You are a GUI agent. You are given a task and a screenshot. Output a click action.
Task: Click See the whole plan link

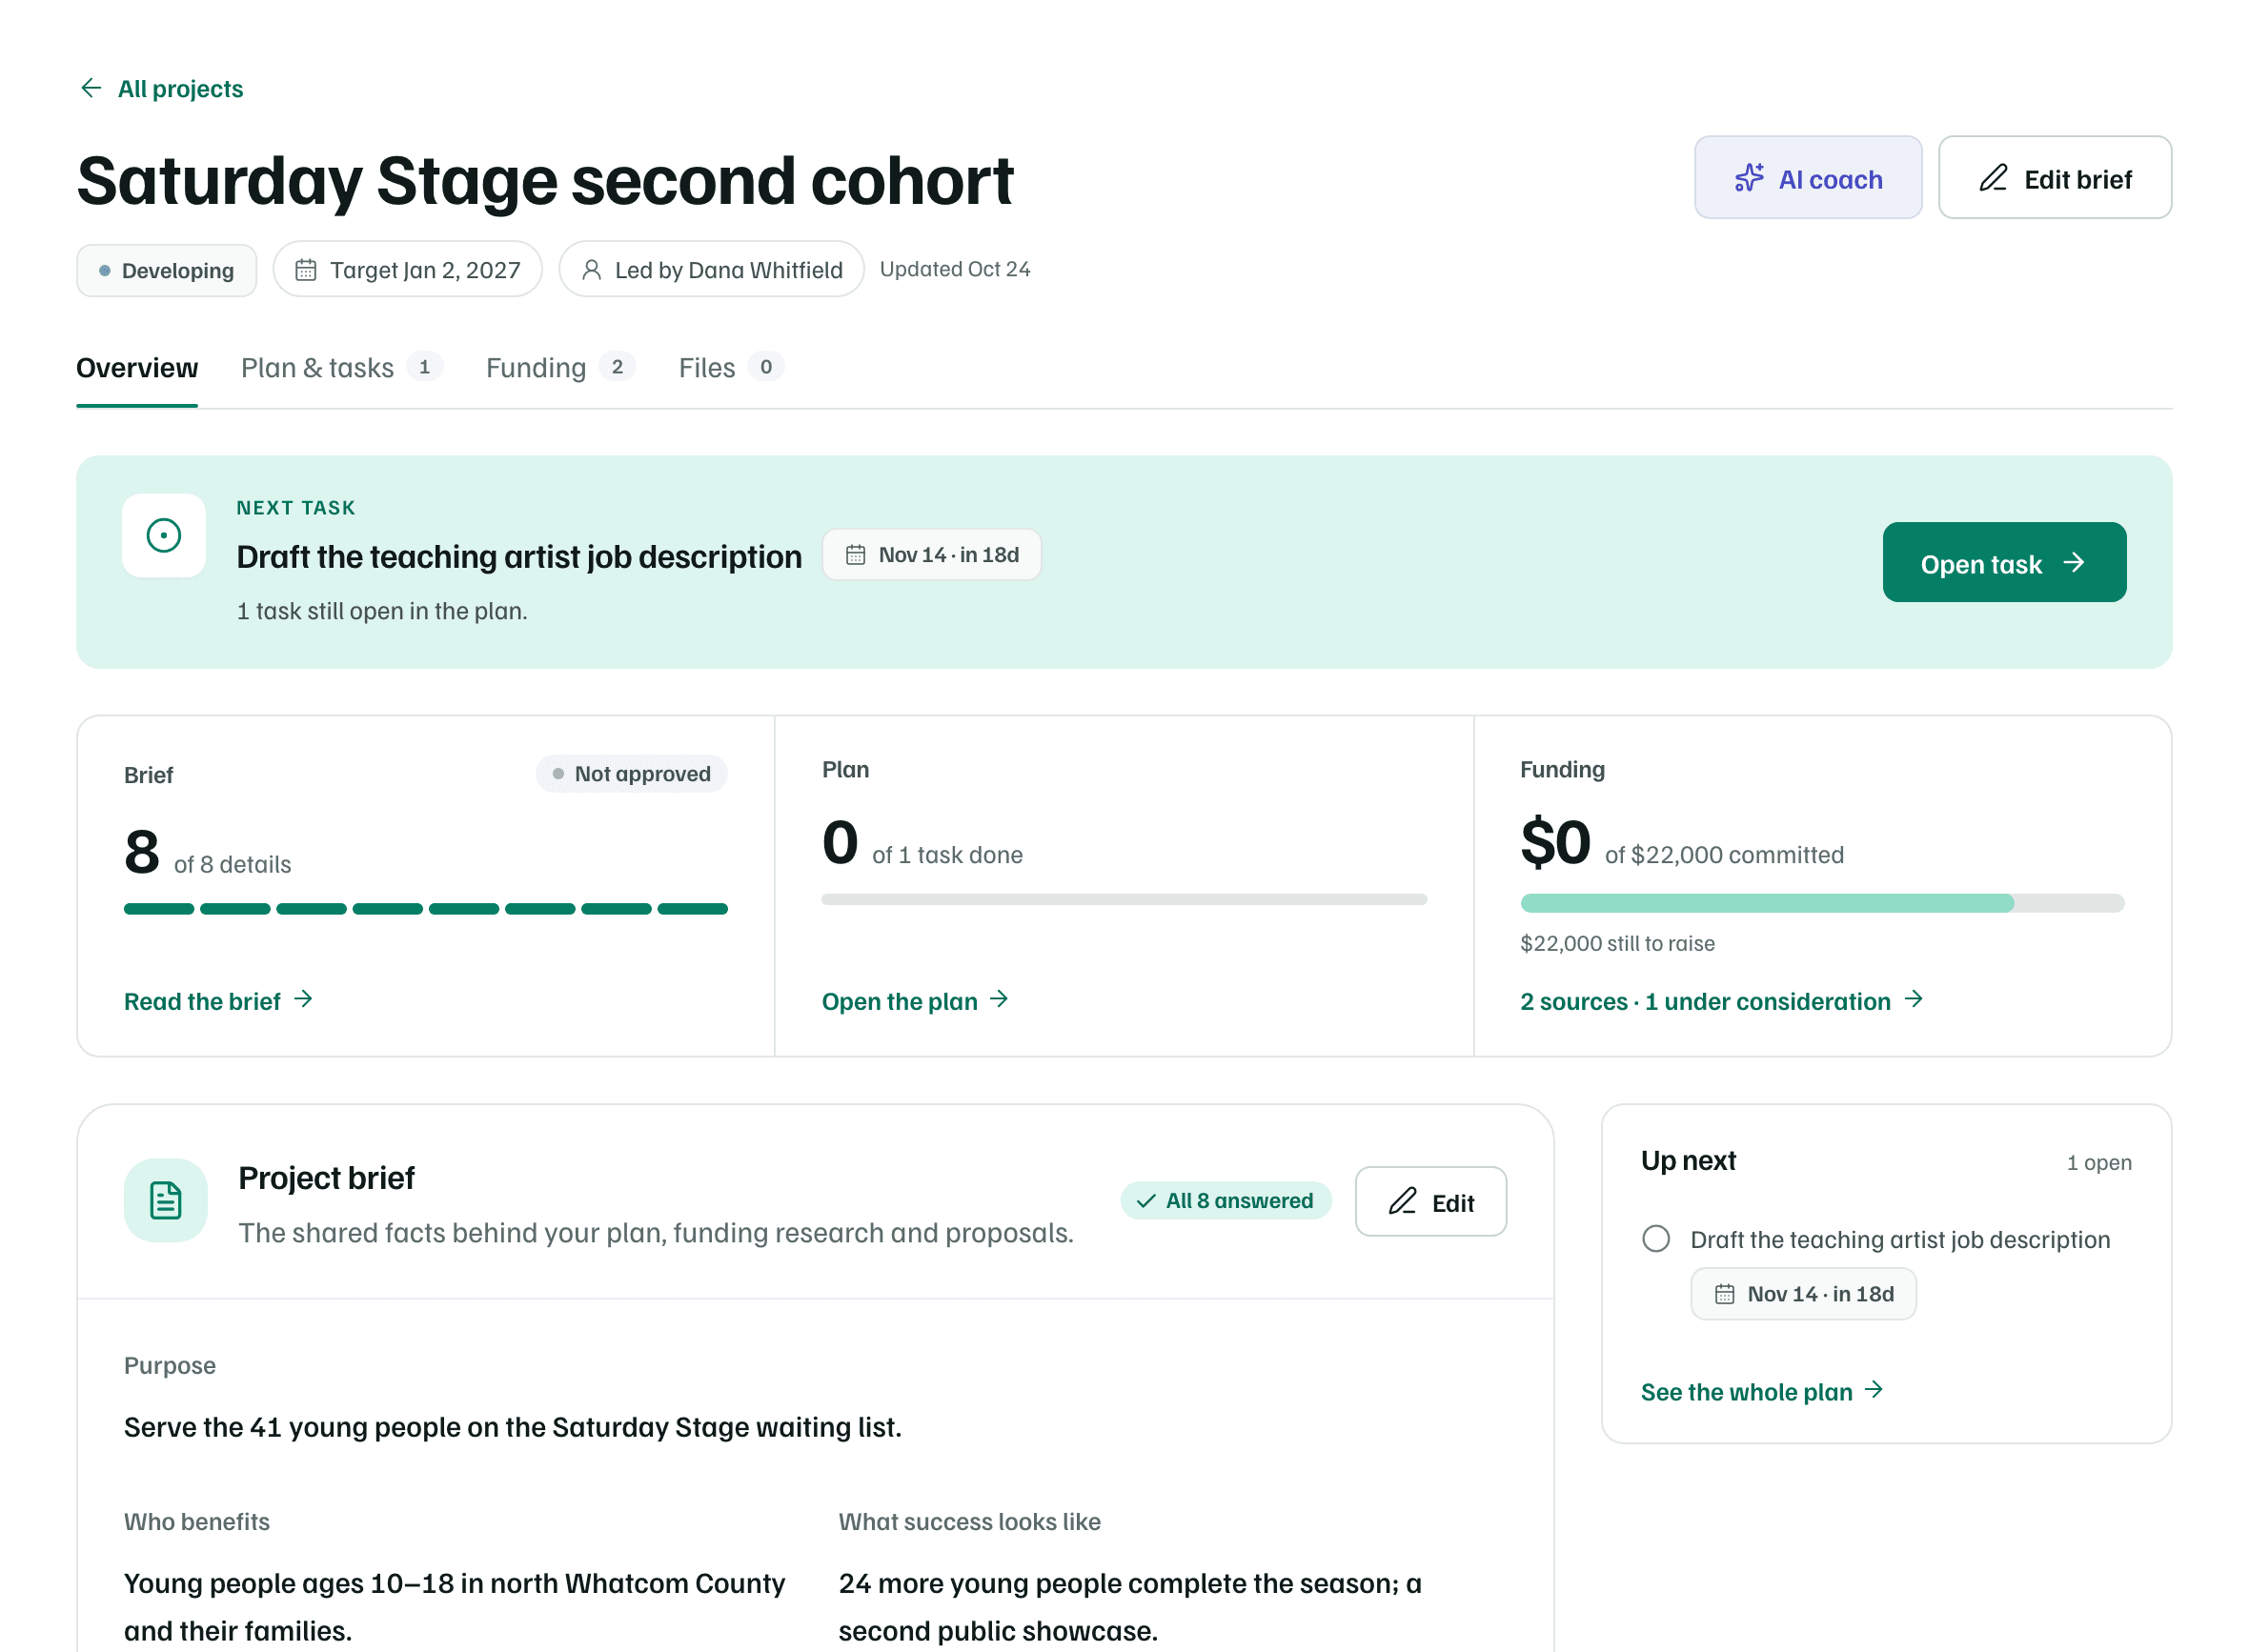1762,1392
